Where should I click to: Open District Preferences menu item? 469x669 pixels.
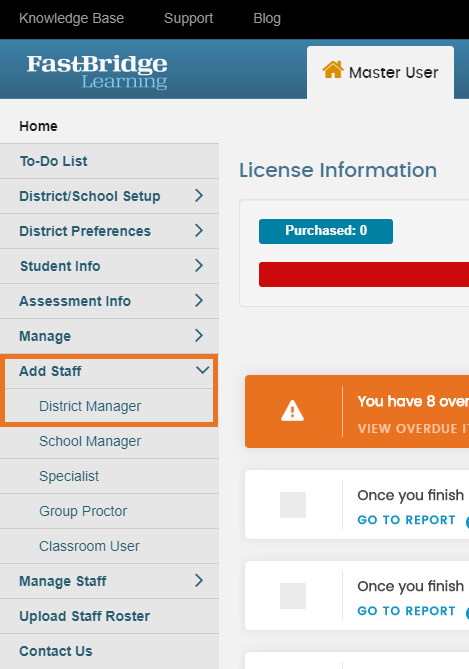coord(109,231)
